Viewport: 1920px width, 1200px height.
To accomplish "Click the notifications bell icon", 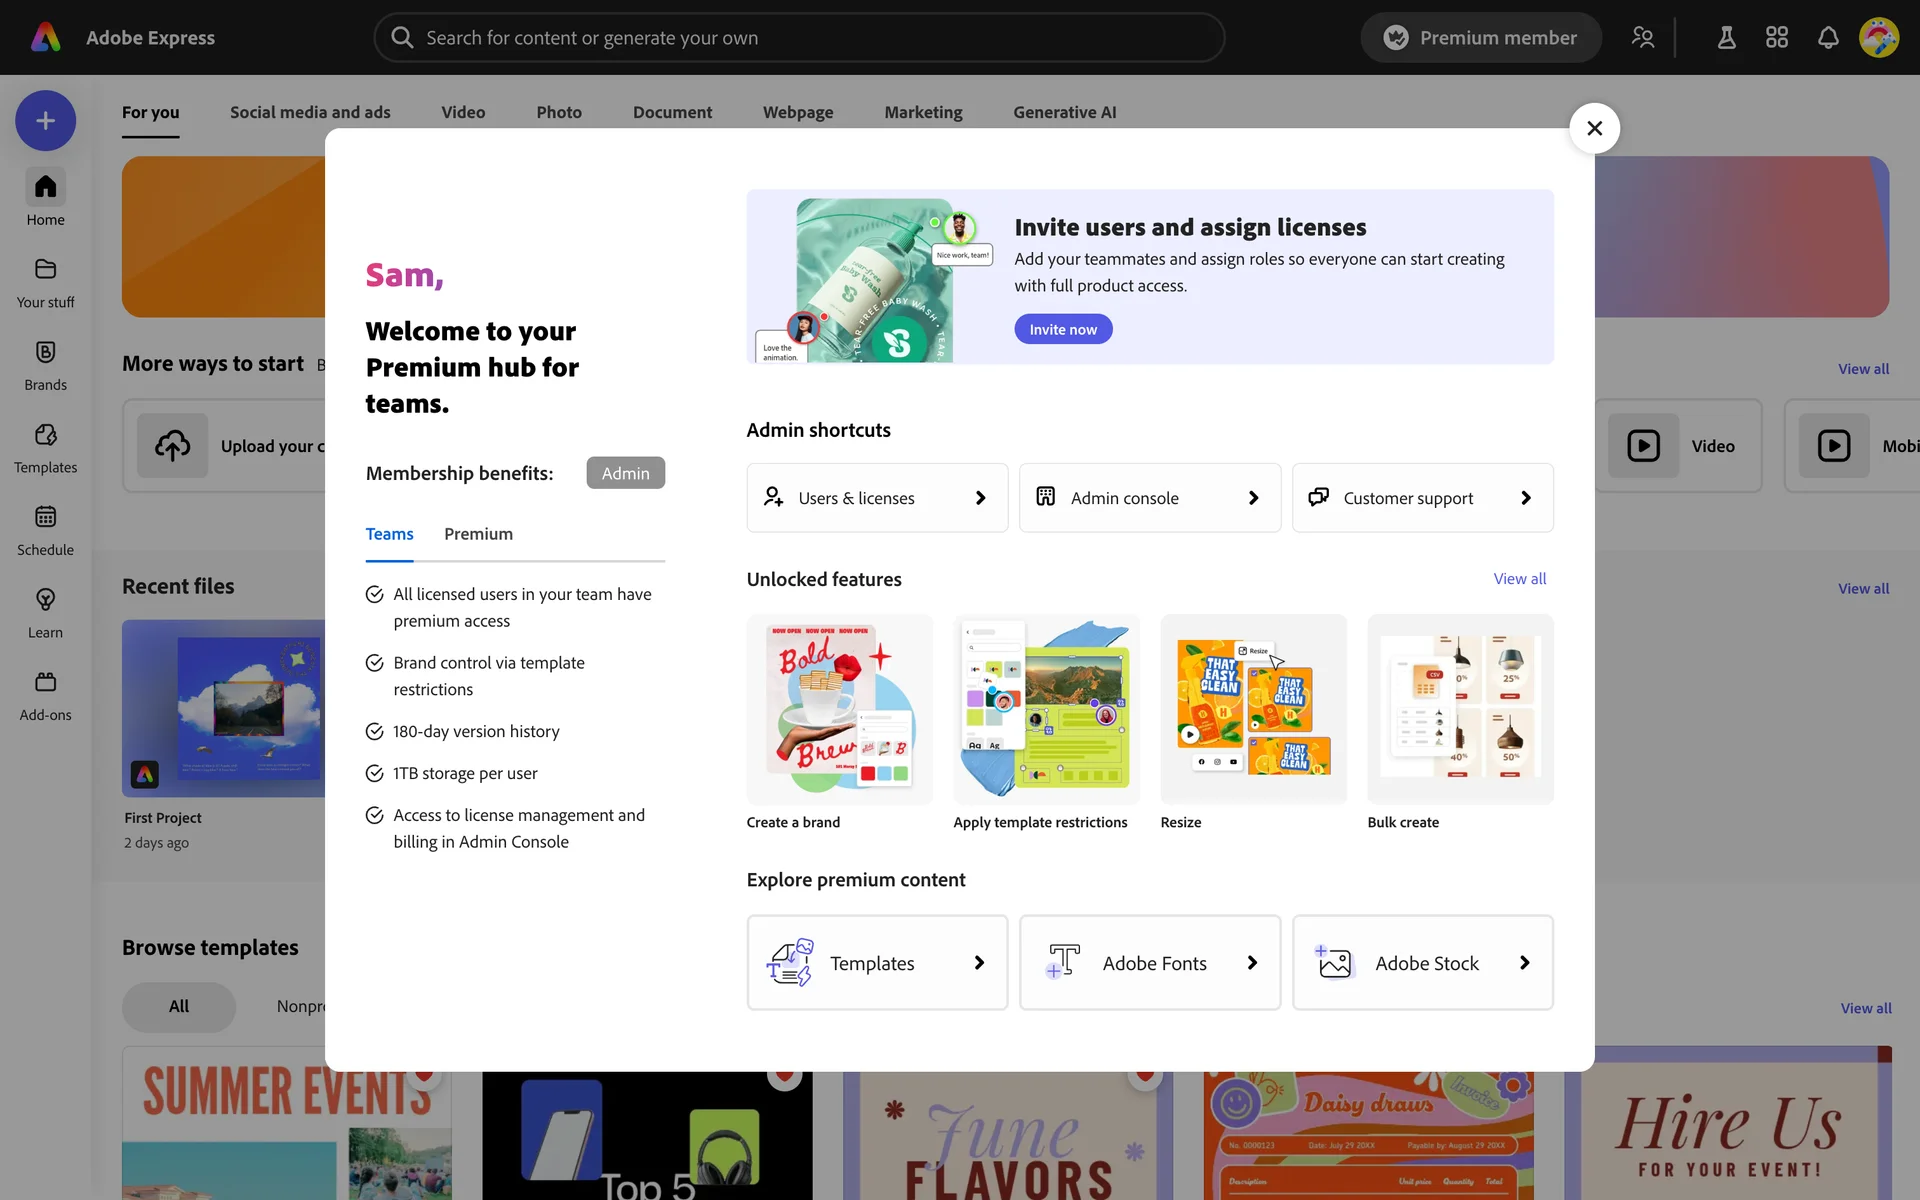I will 1827,38.
